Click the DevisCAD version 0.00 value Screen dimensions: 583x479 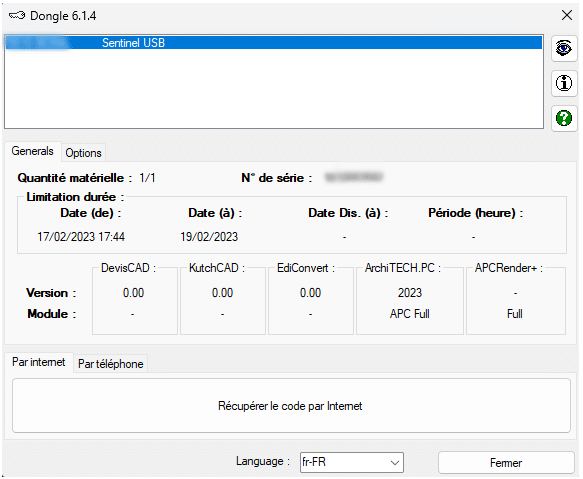click(133, 293)
